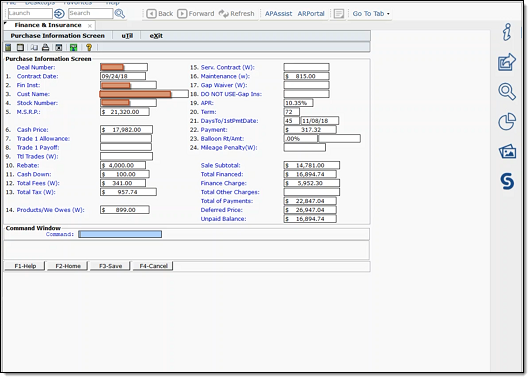Click the yellow question mark help icon
This screenshot has height=380, width=531.
point(89,47)
